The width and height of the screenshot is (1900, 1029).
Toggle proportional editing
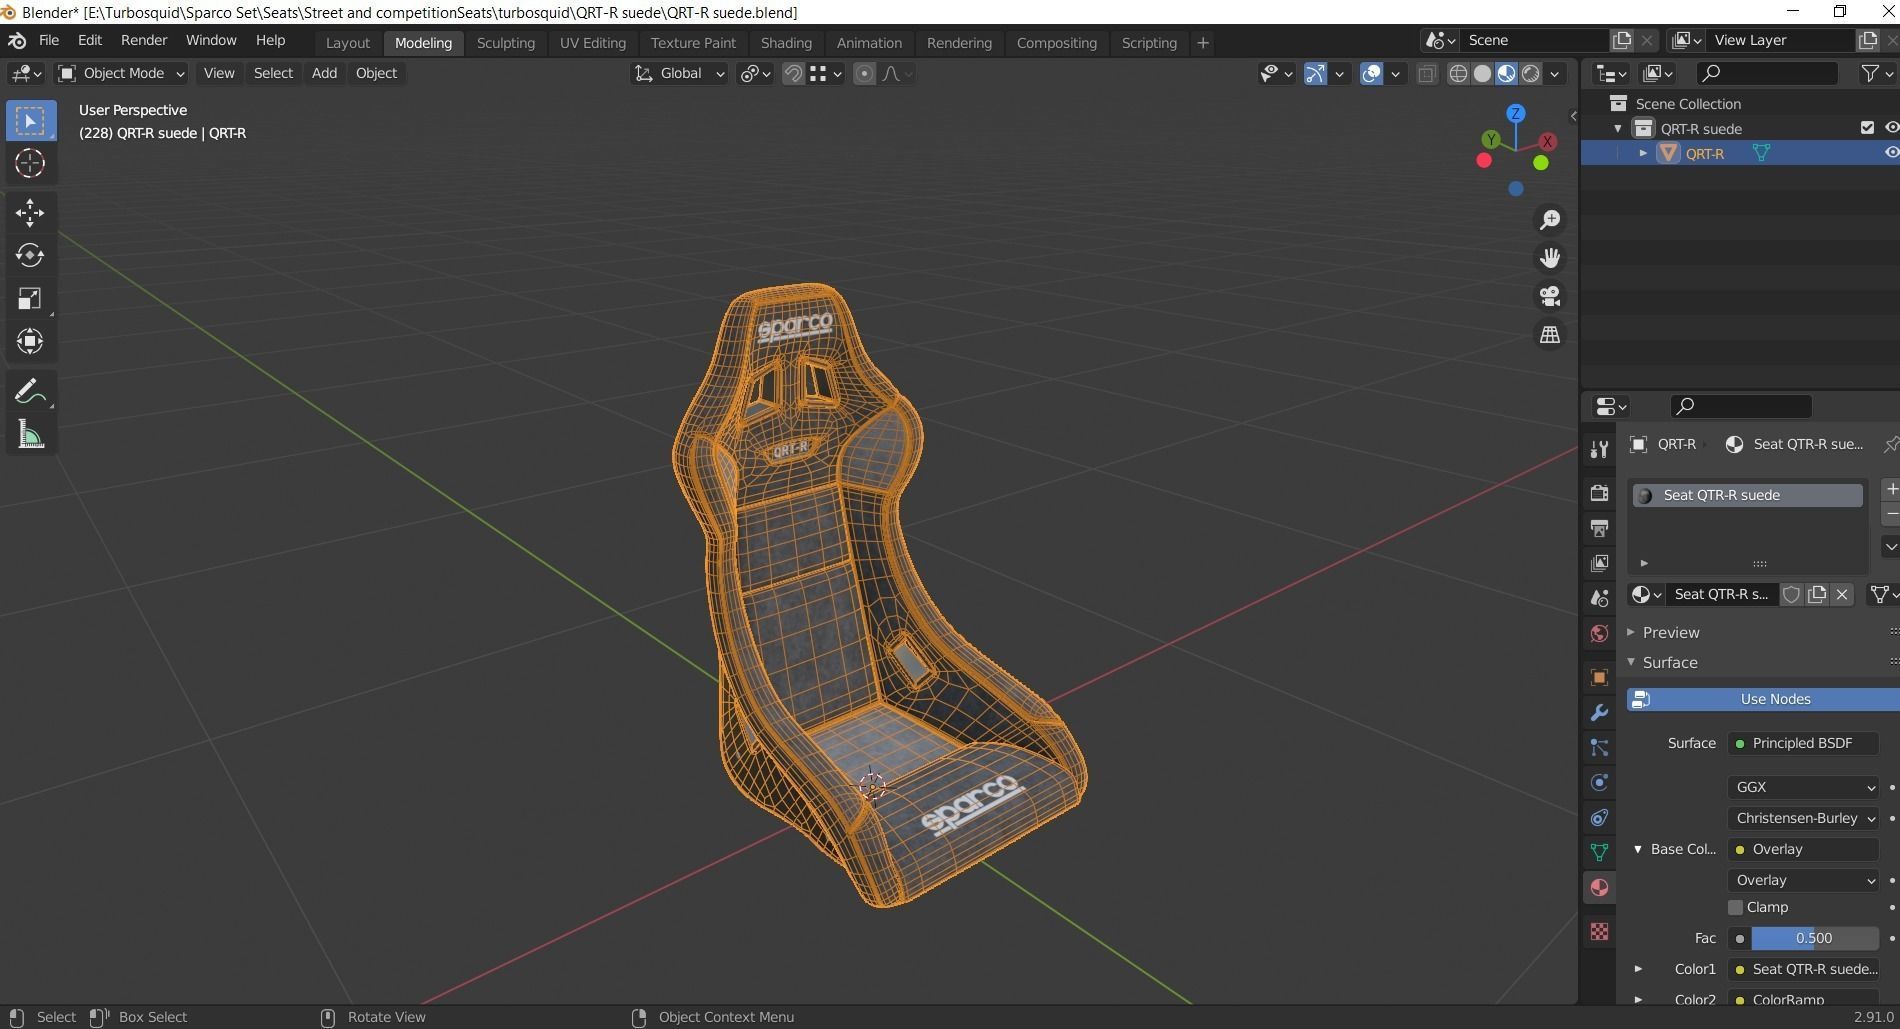(x=865, y=73)
